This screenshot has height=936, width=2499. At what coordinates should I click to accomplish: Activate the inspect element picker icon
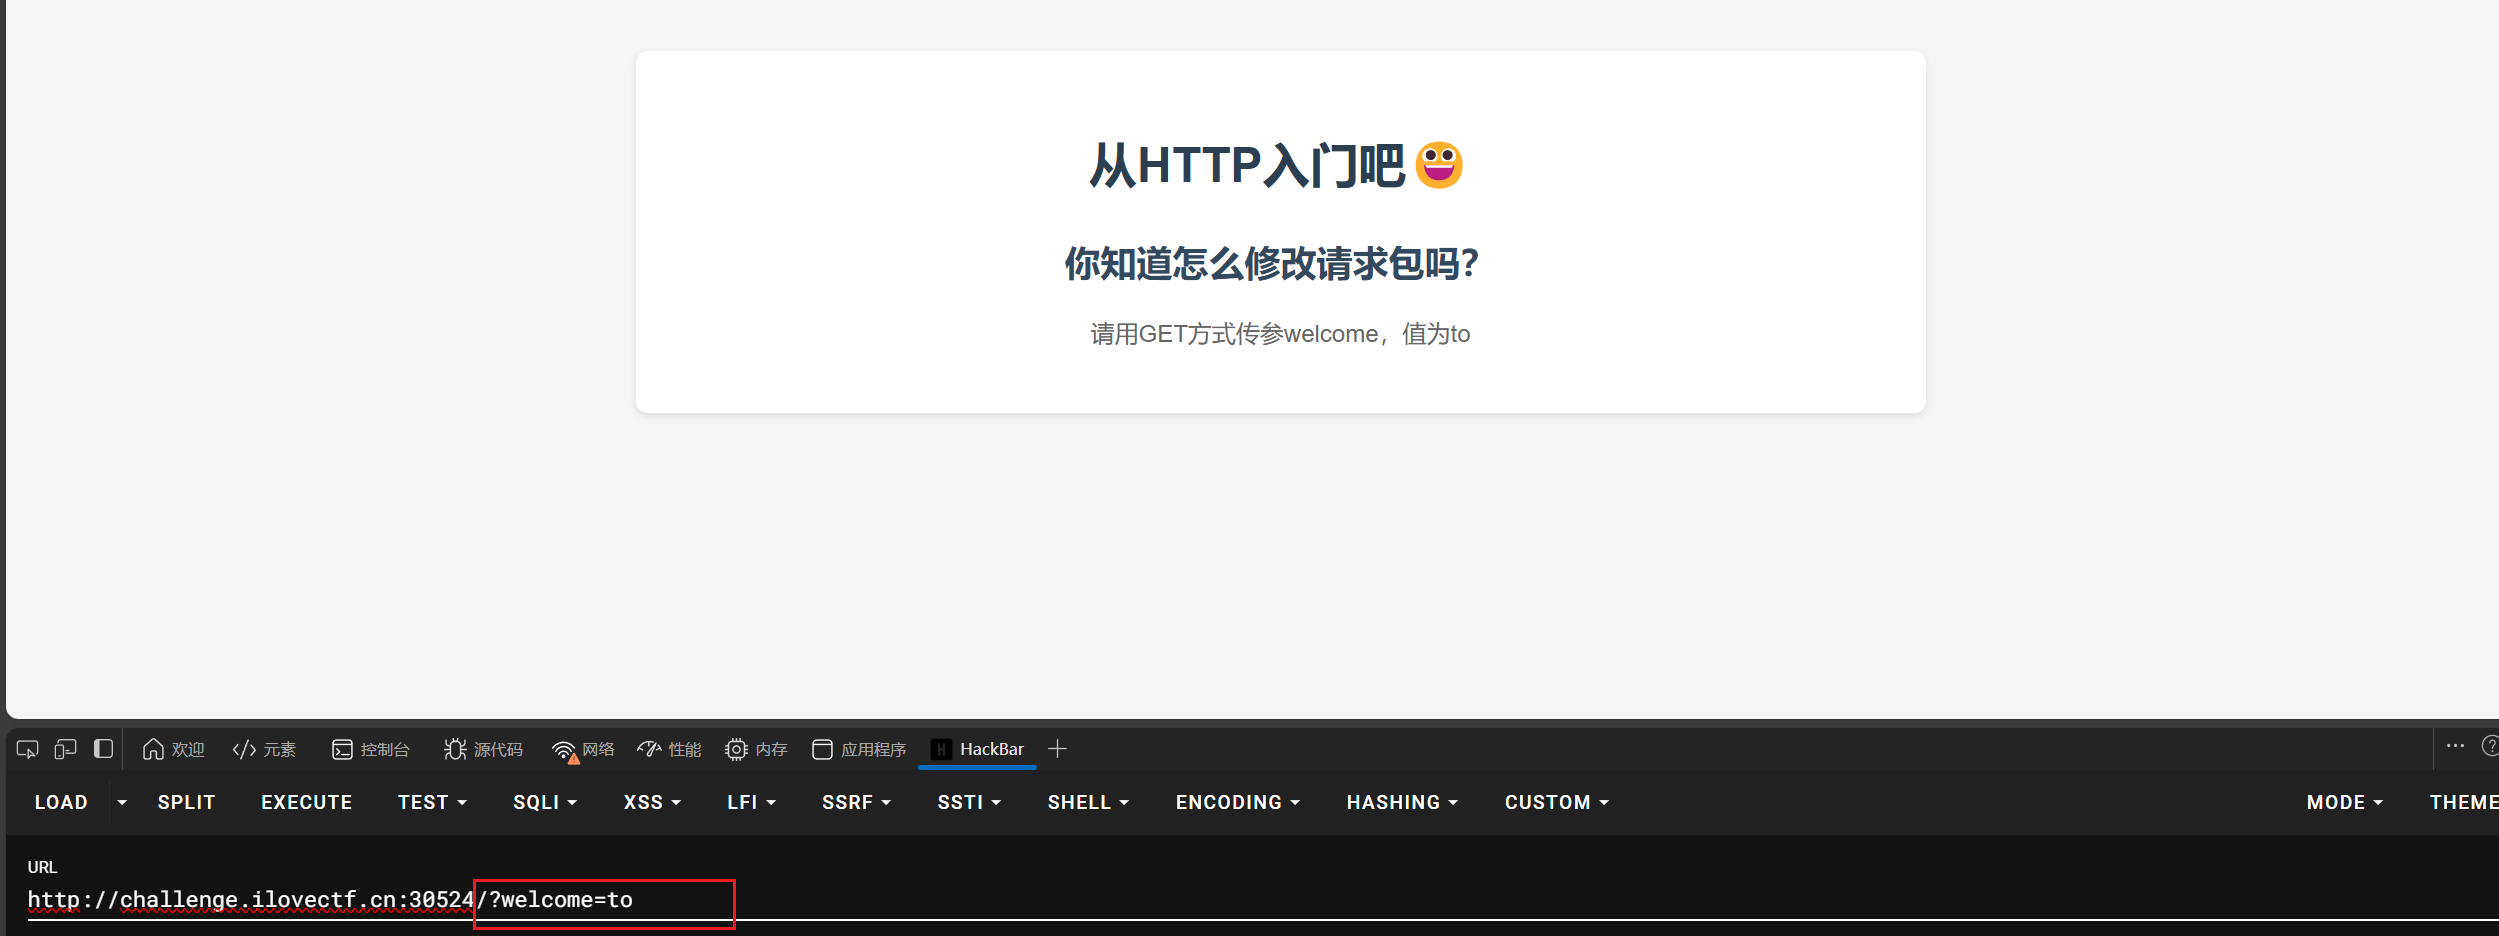27,749
